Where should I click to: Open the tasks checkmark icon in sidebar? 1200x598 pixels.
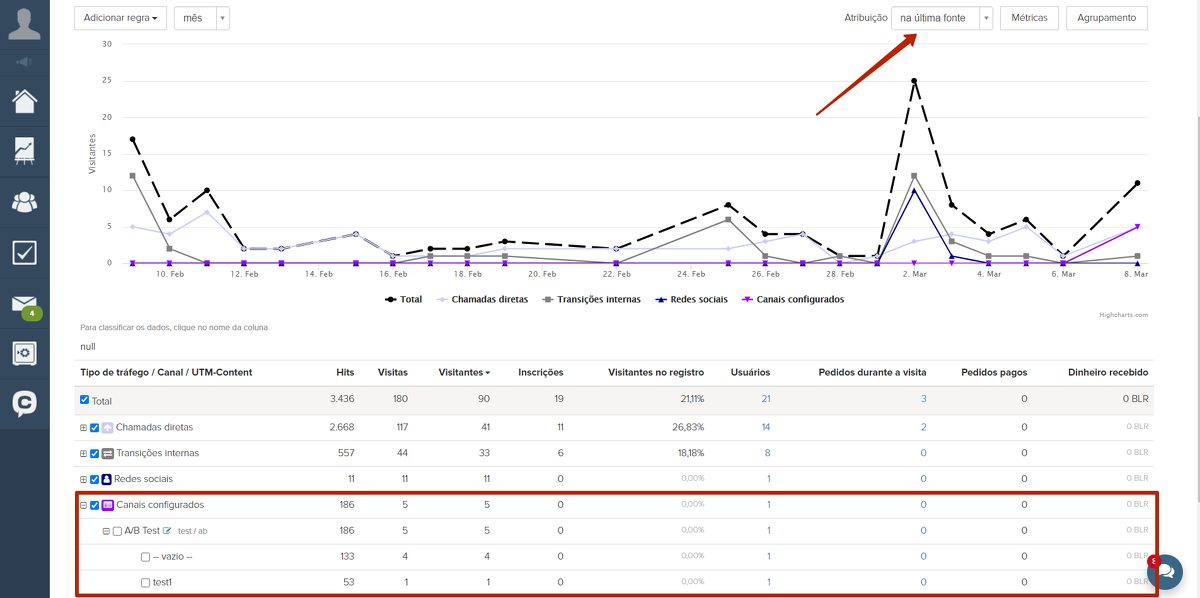click(24, 252)
